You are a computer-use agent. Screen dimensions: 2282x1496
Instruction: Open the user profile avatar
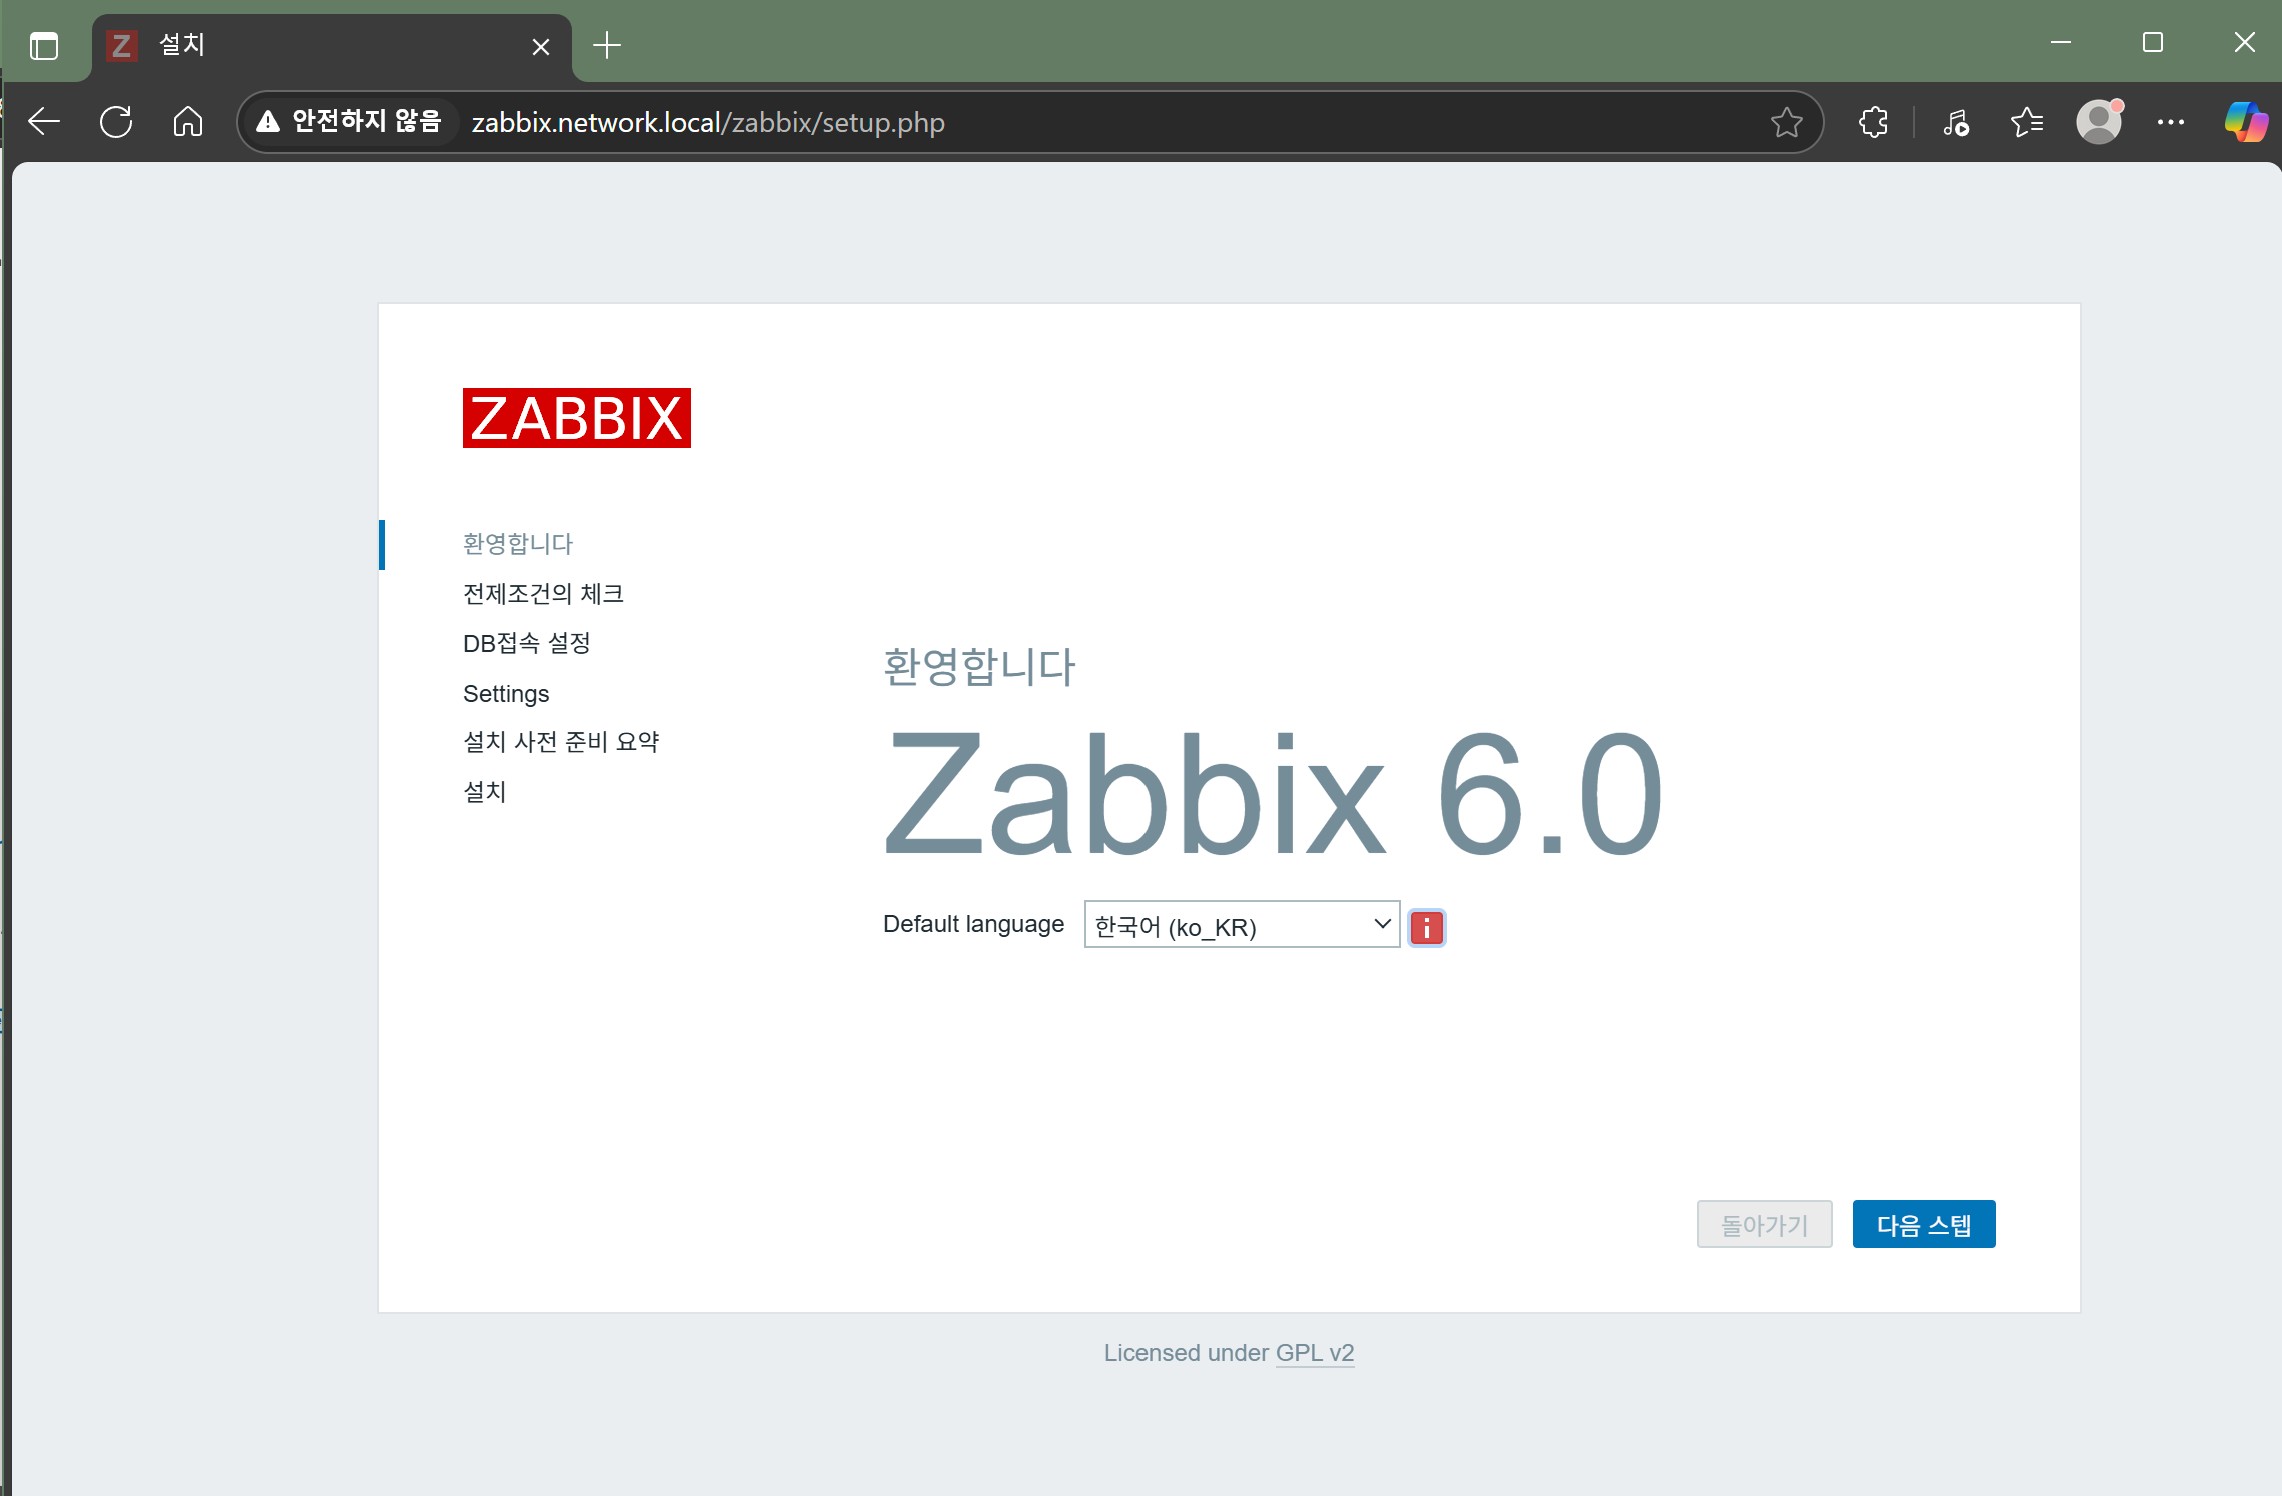pyautogui.click(x=2099, y=122)
